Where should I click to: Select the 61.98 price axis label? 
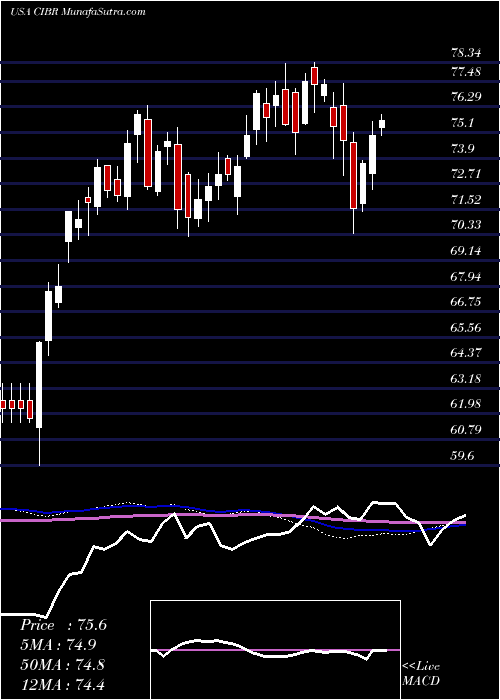(x=466, y=404)
